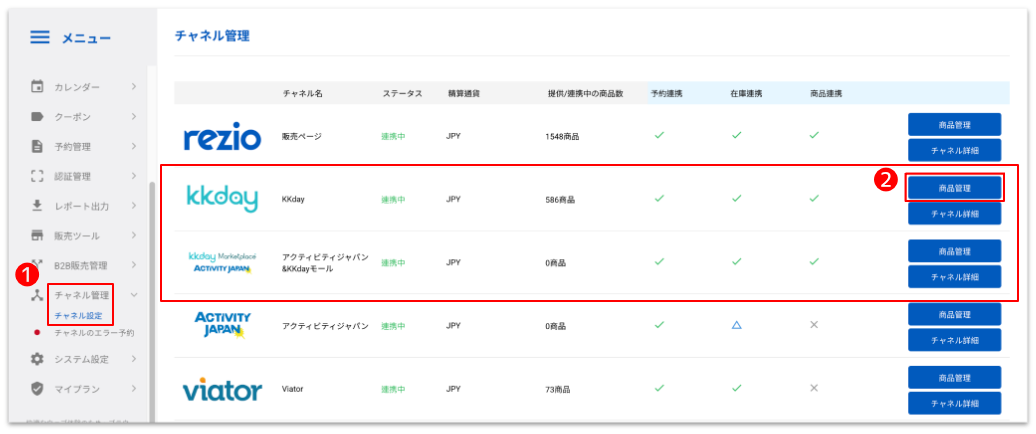This screenshot has width=1036, height=434.
Task: Expand the 予約管理 menu chevron
Action: coord(133,147)
